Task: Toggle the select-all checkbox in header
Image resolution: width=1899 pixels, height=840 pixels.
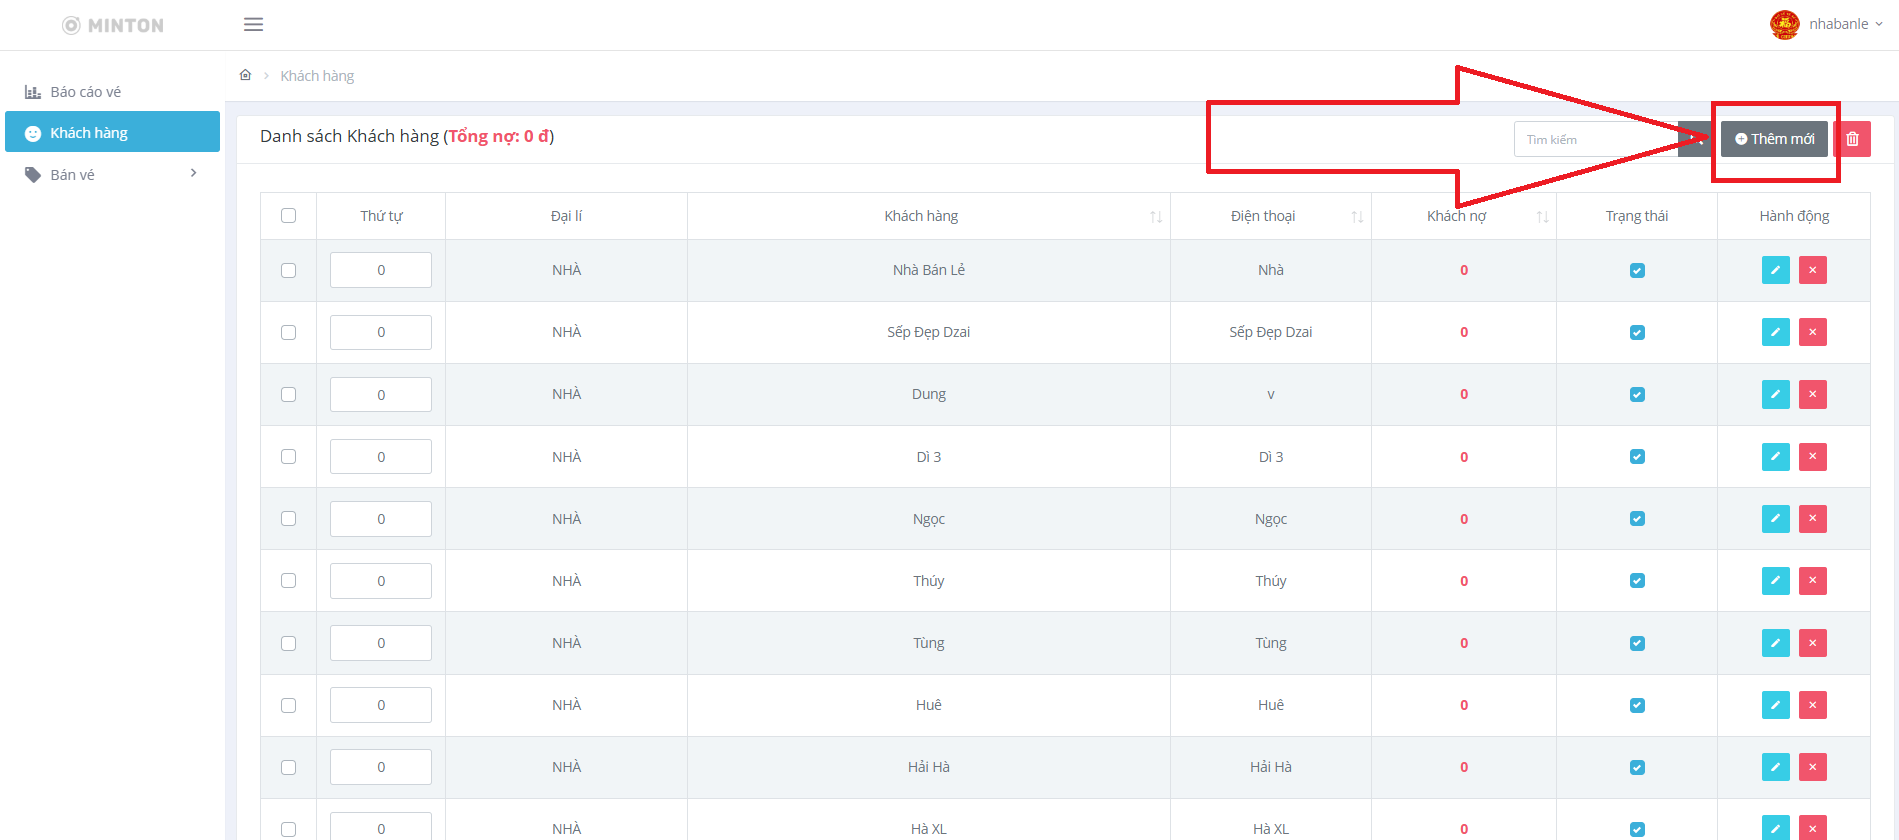Action: pyautogui.click(x=289, y=216)
